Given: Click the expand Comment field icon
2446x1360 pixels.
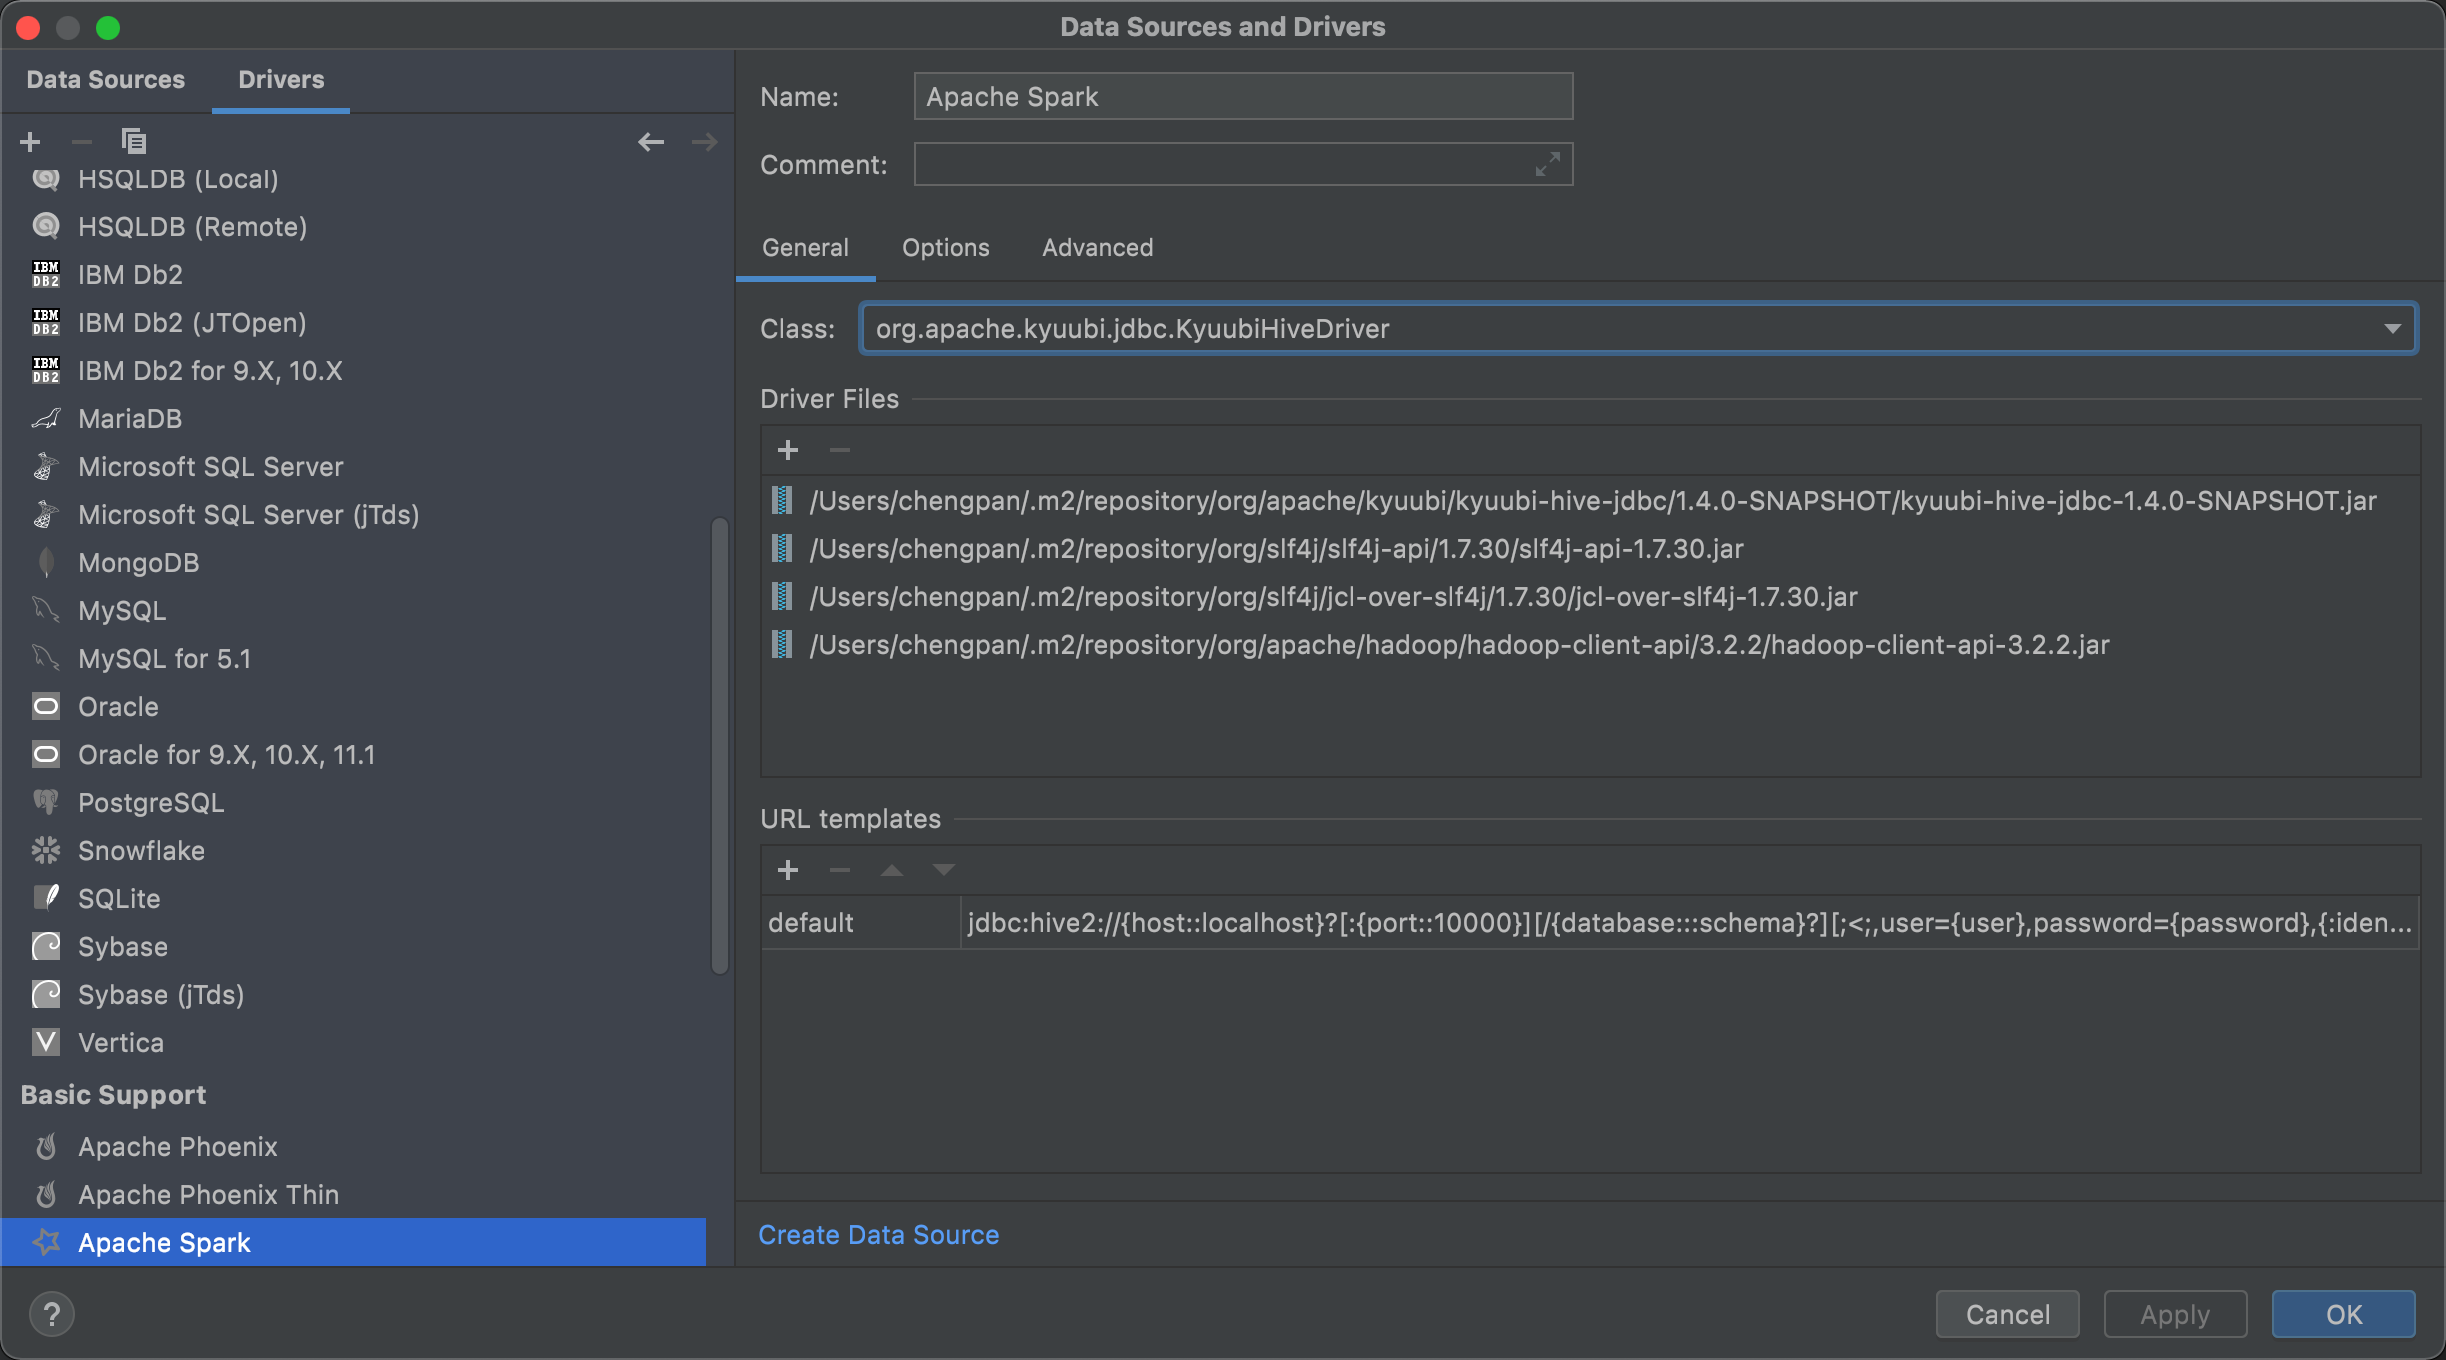Looking at the screenshot, I should (1547, 165).
